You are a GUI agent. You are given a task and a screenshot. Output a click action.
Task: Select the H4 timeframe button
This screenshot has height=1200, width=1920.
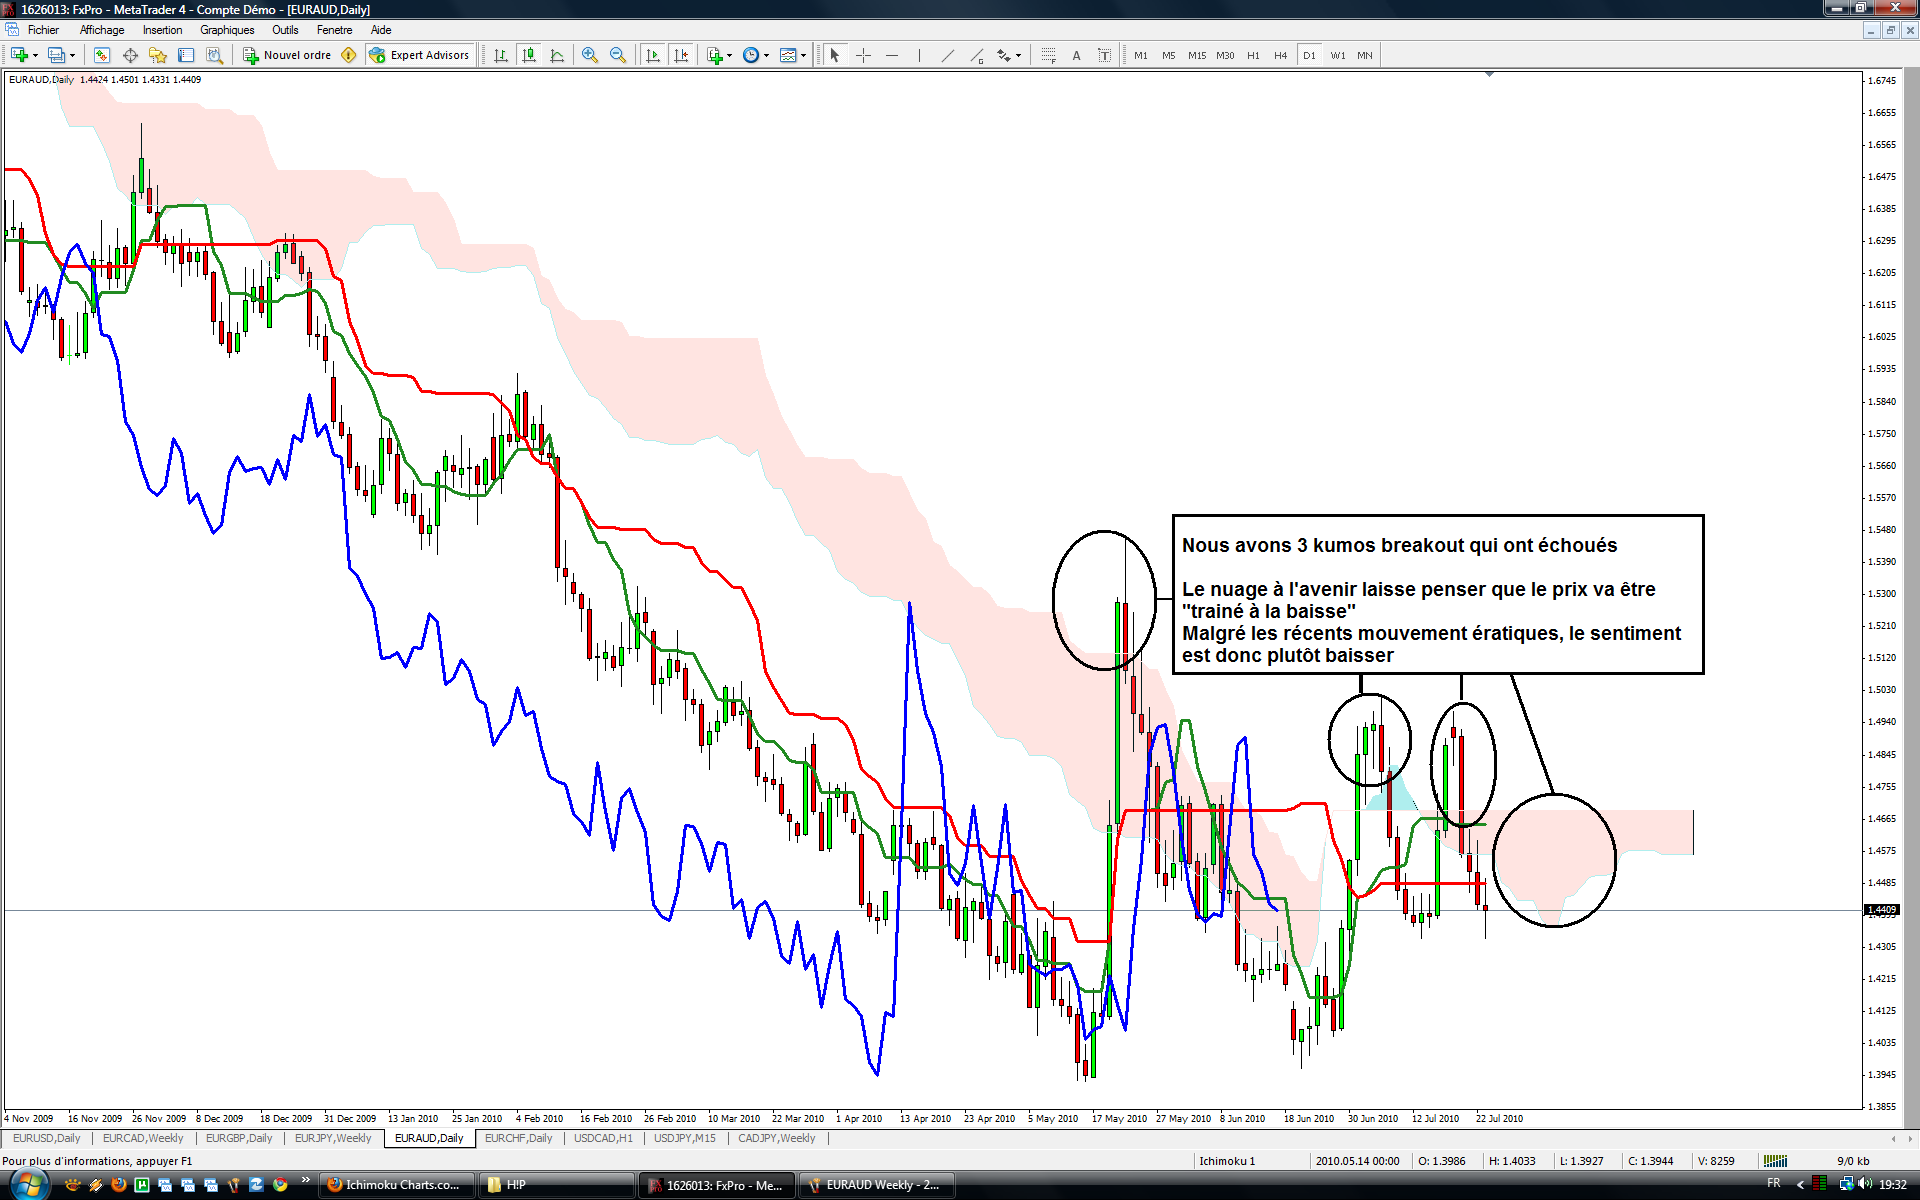coord(1280,55)
